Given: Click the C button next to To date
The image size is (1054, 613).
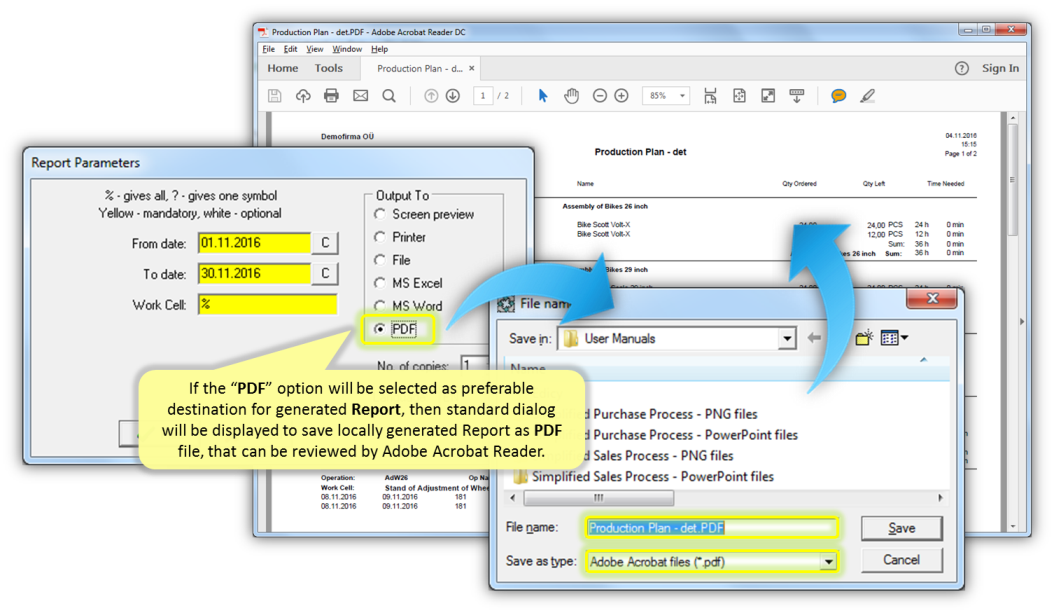Looking at the screenshot, I should pyautogui.click(x=325, y=274).
